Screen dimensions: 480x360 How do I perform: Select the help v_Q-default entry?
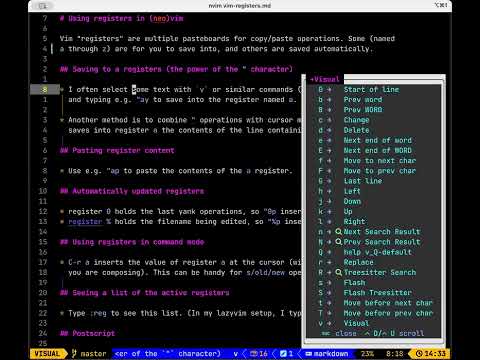coord(378,252)
